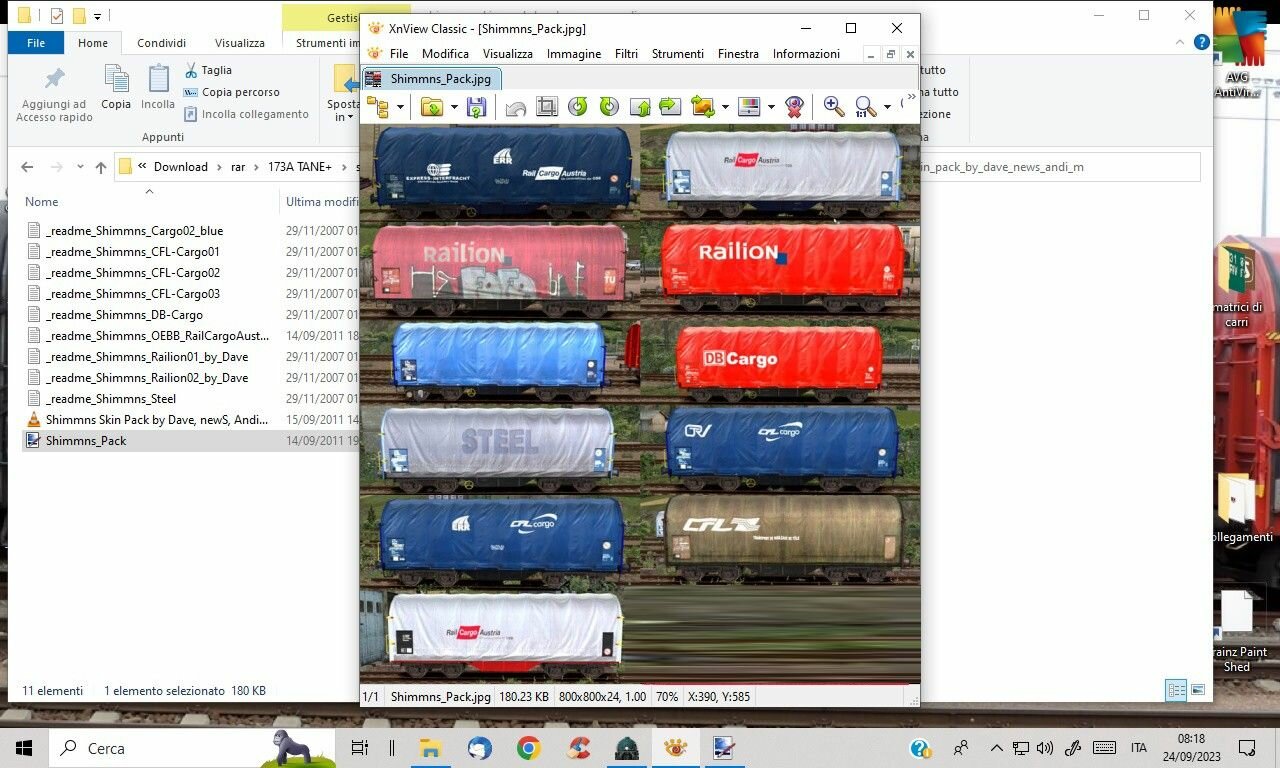Open the Finestra menu
The image size is (1280, 768).
738,54
